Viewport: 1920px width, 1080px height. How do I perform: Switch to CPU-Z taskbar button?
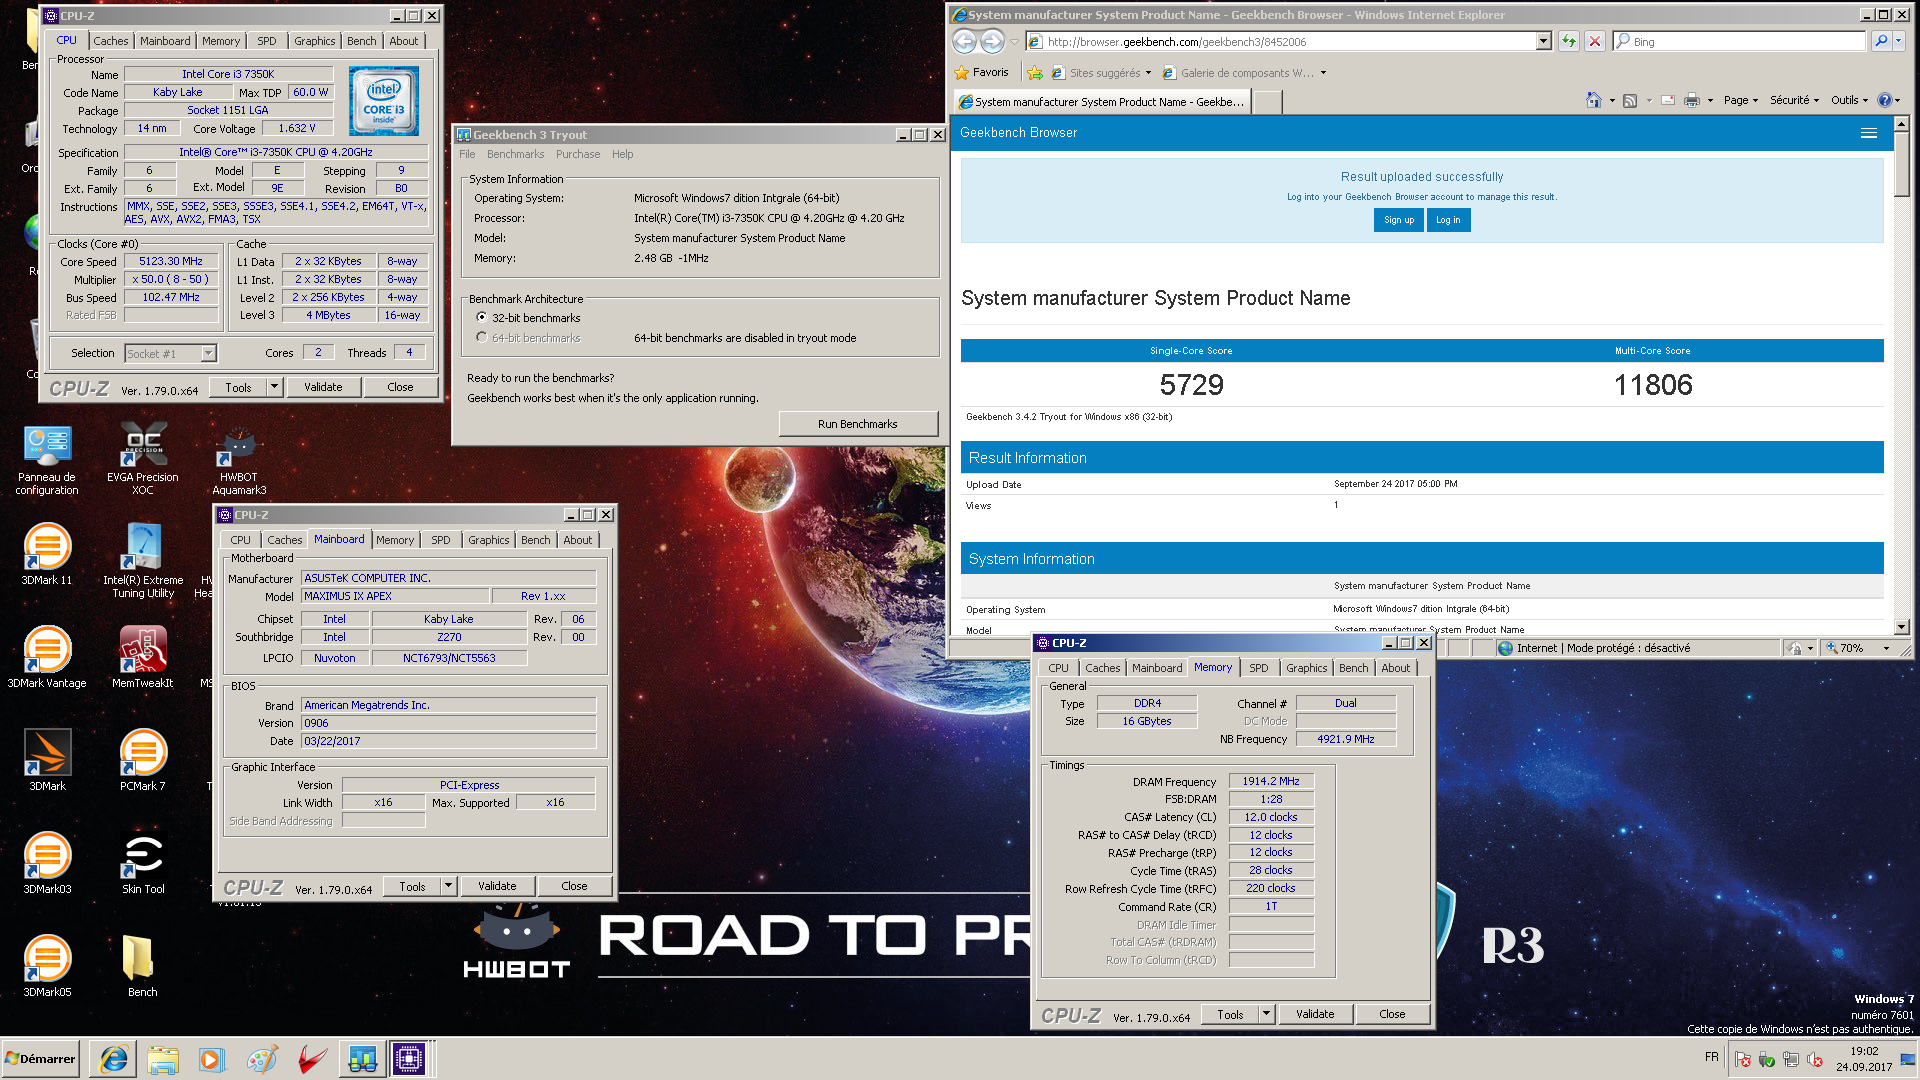click(409, 1059)
